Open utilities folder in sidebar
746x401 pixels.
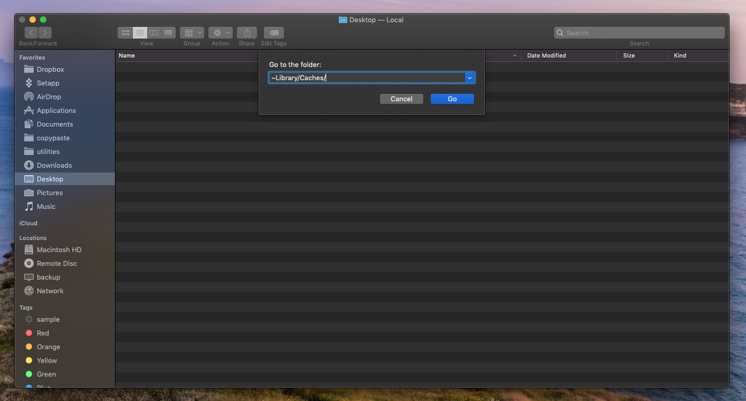pos(65,152)
